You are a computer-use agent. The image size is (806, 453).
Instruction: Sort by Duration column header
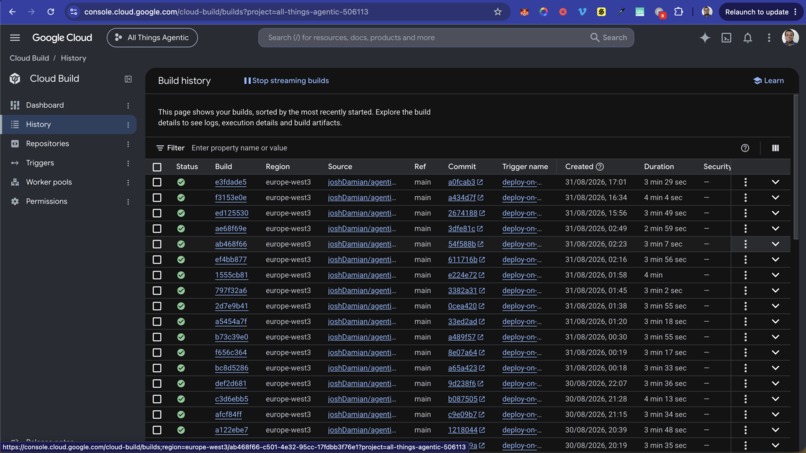click(658, 167)
